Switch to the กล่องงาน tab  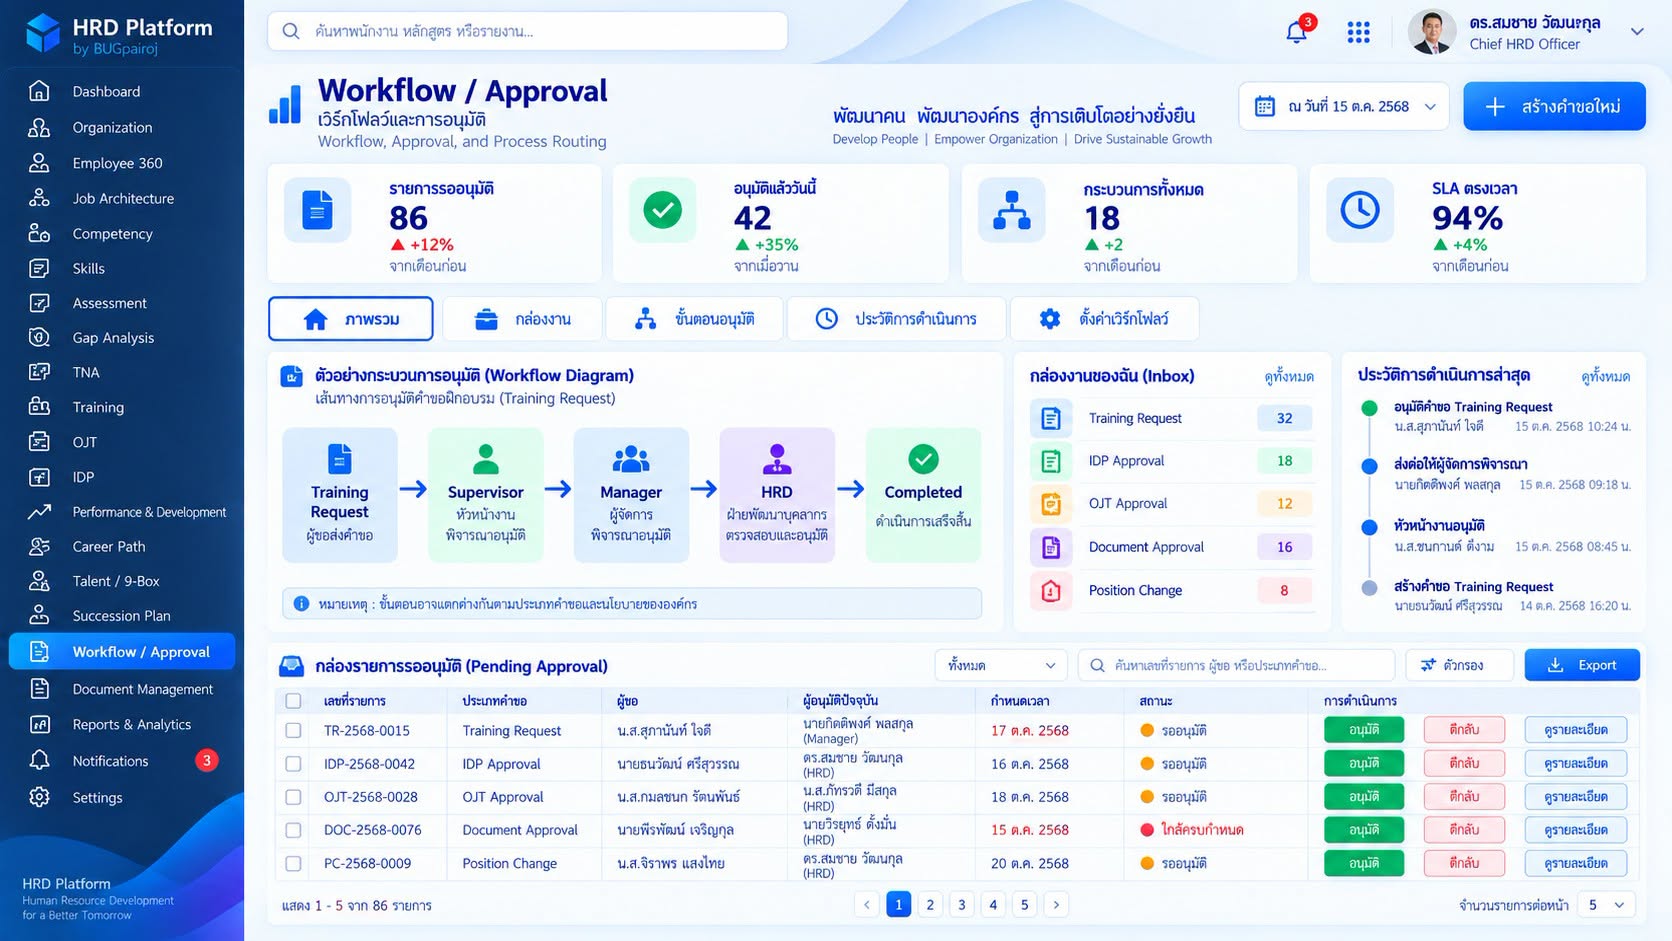[x=523, y=319]
